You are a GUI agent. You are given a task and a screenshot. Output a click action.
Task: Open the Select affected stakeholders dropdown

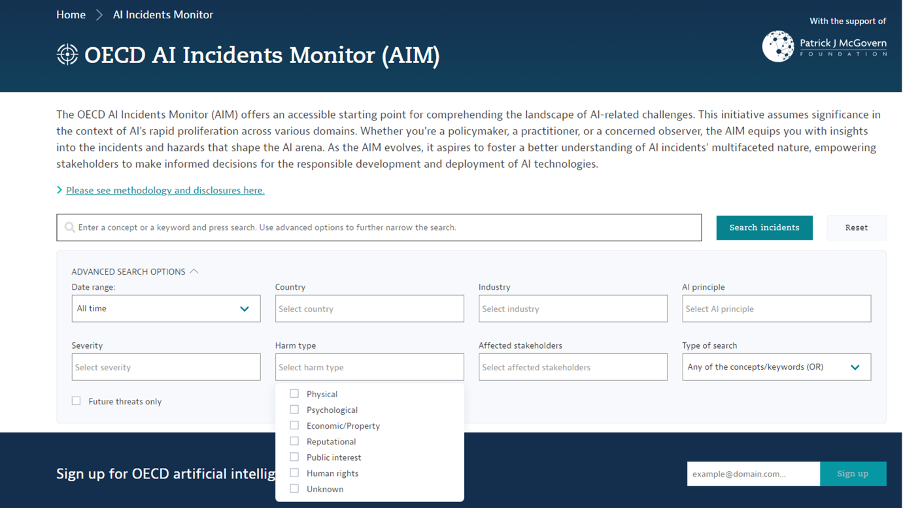click(573, 367)
